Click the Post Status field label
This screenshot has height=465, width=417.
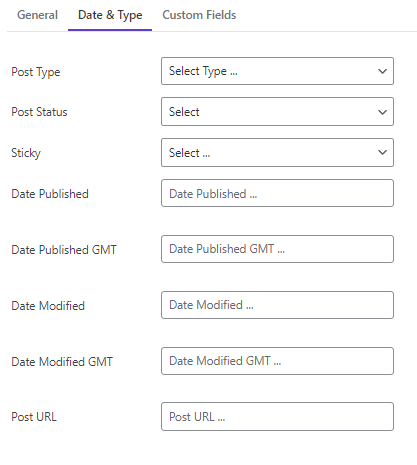(39, 112)
